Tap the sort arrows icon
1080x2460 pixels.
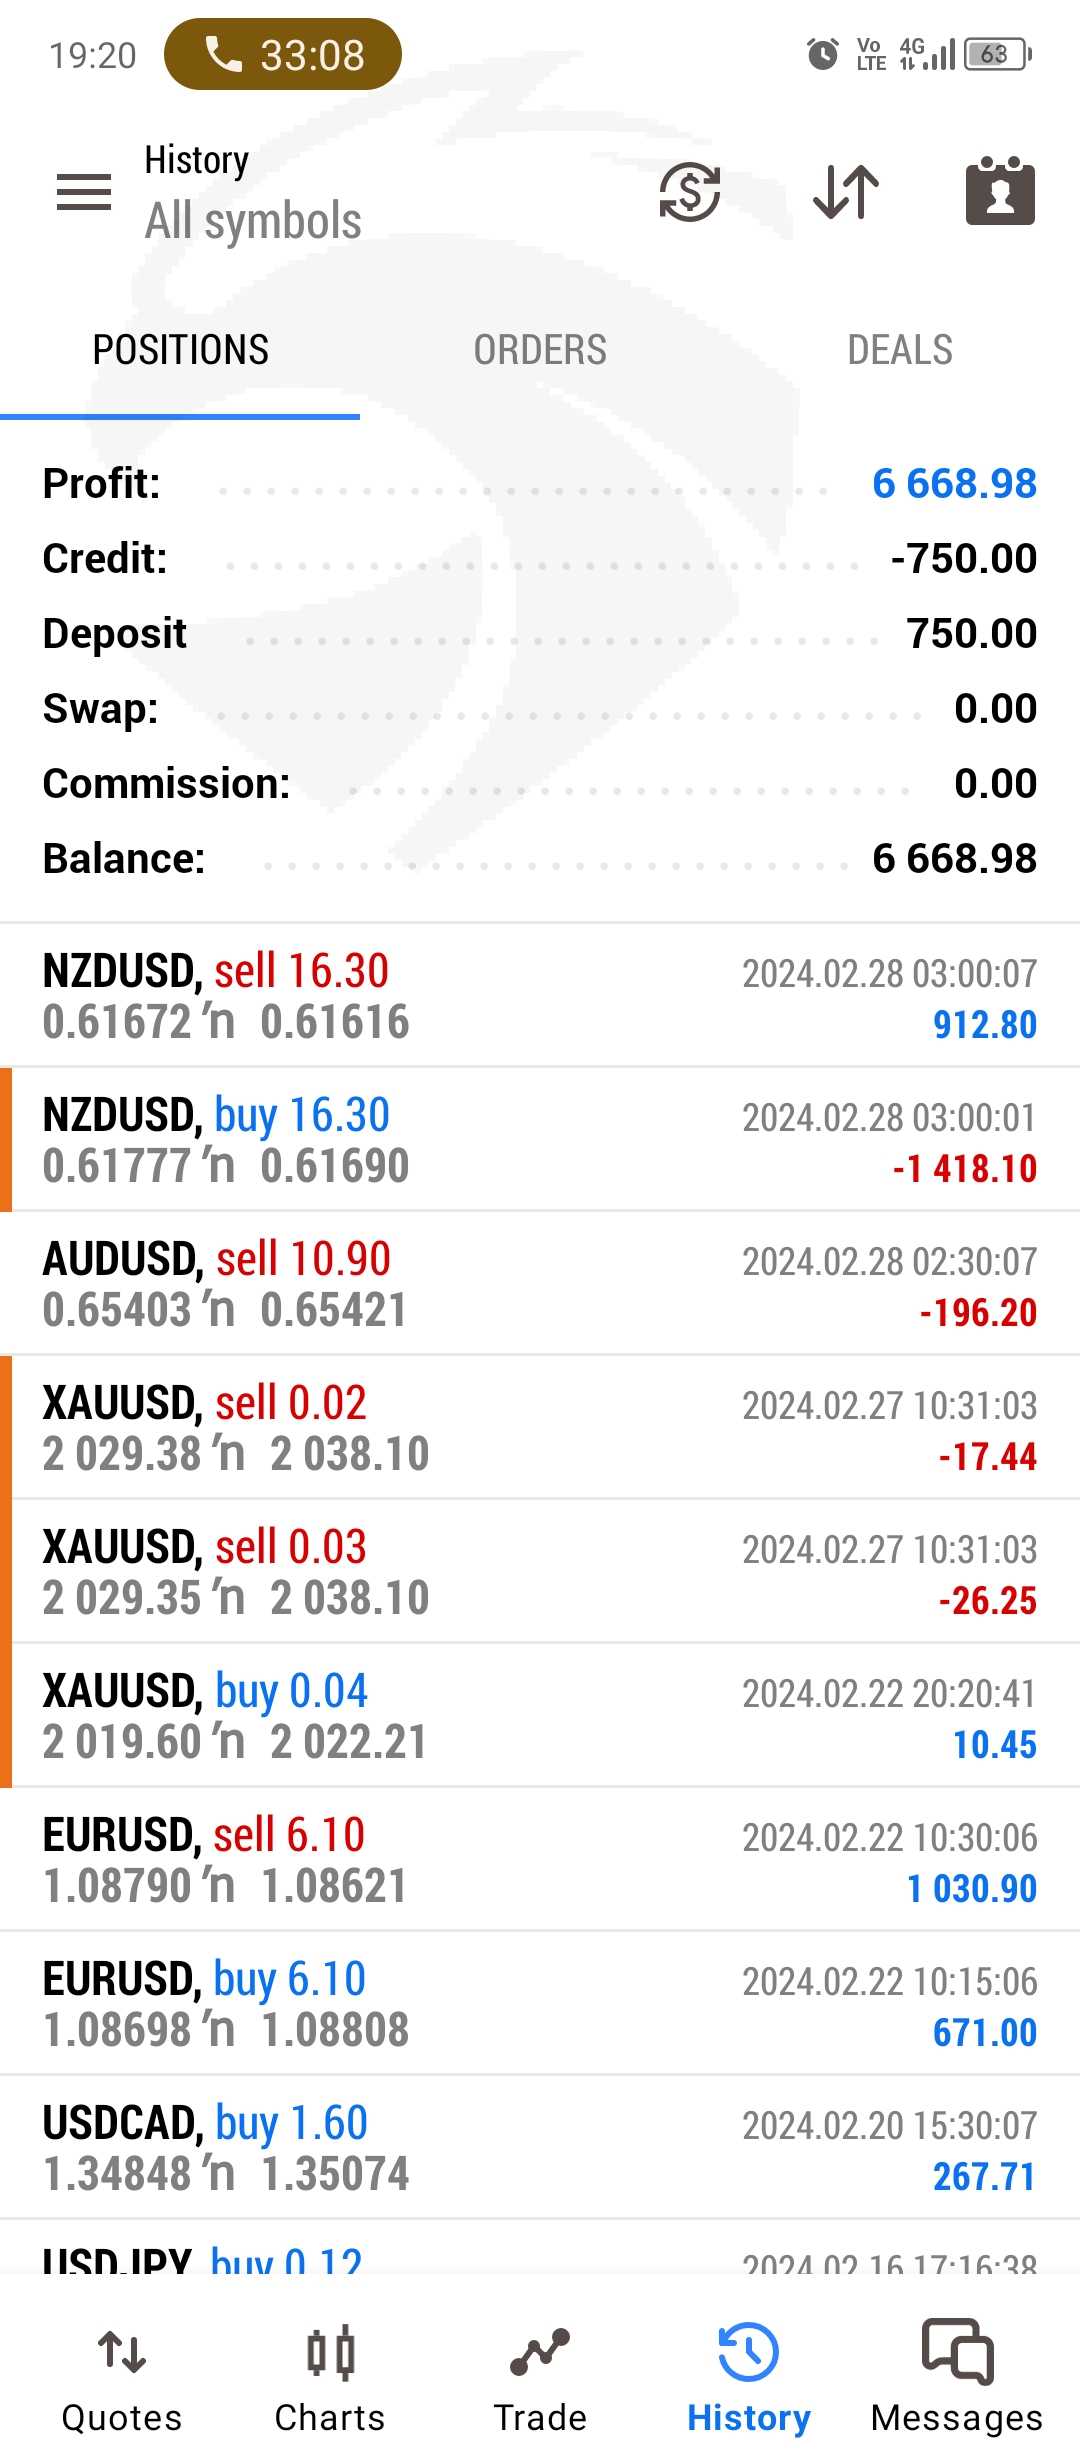[x=846, y=191]
